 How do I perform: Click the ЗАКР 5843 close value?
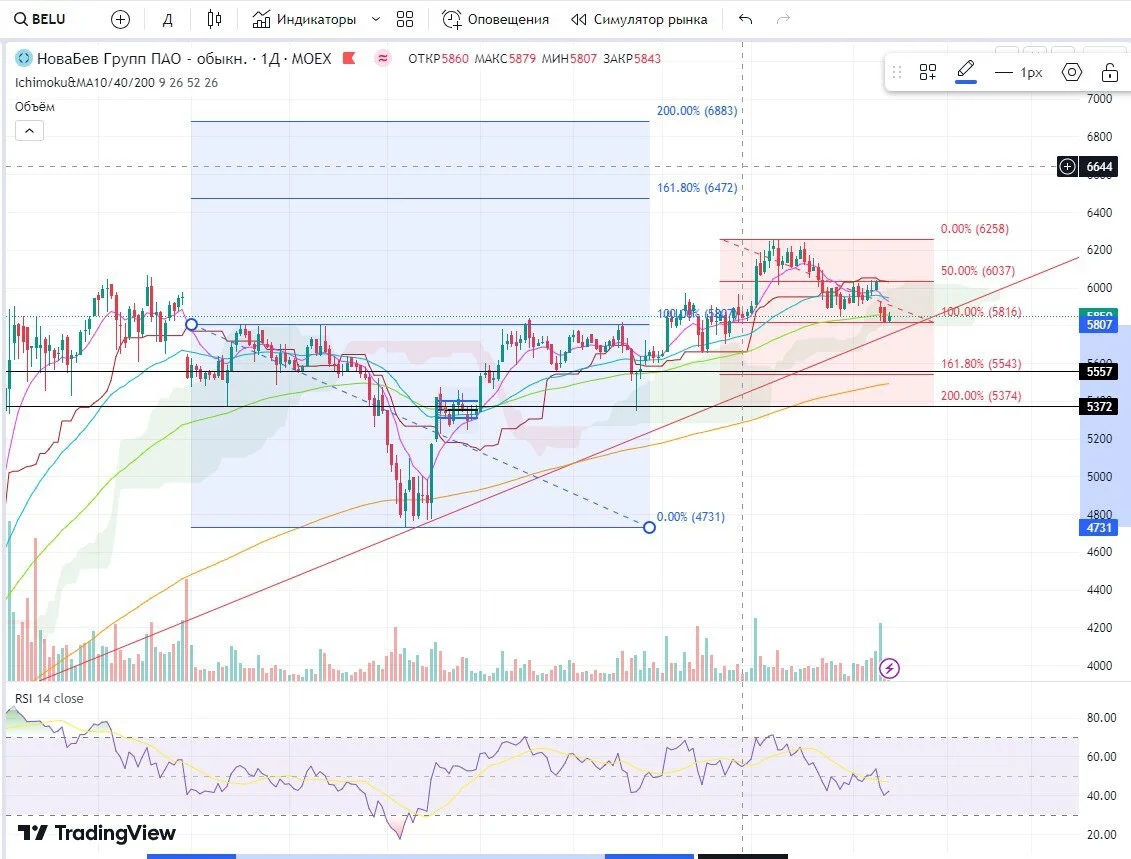point(632,58)
